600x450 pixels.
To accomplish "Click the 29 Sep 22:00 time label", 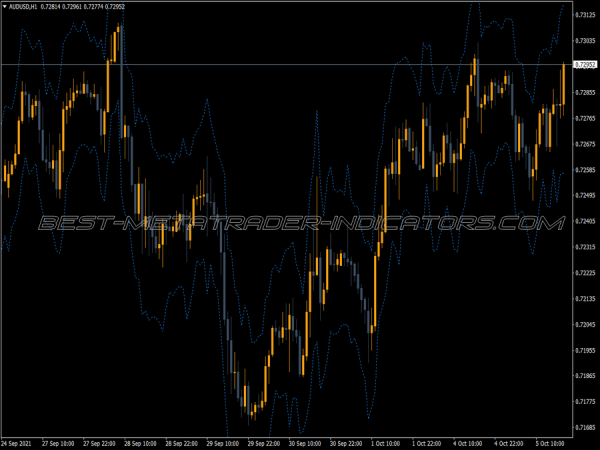I will pos(264,443).
